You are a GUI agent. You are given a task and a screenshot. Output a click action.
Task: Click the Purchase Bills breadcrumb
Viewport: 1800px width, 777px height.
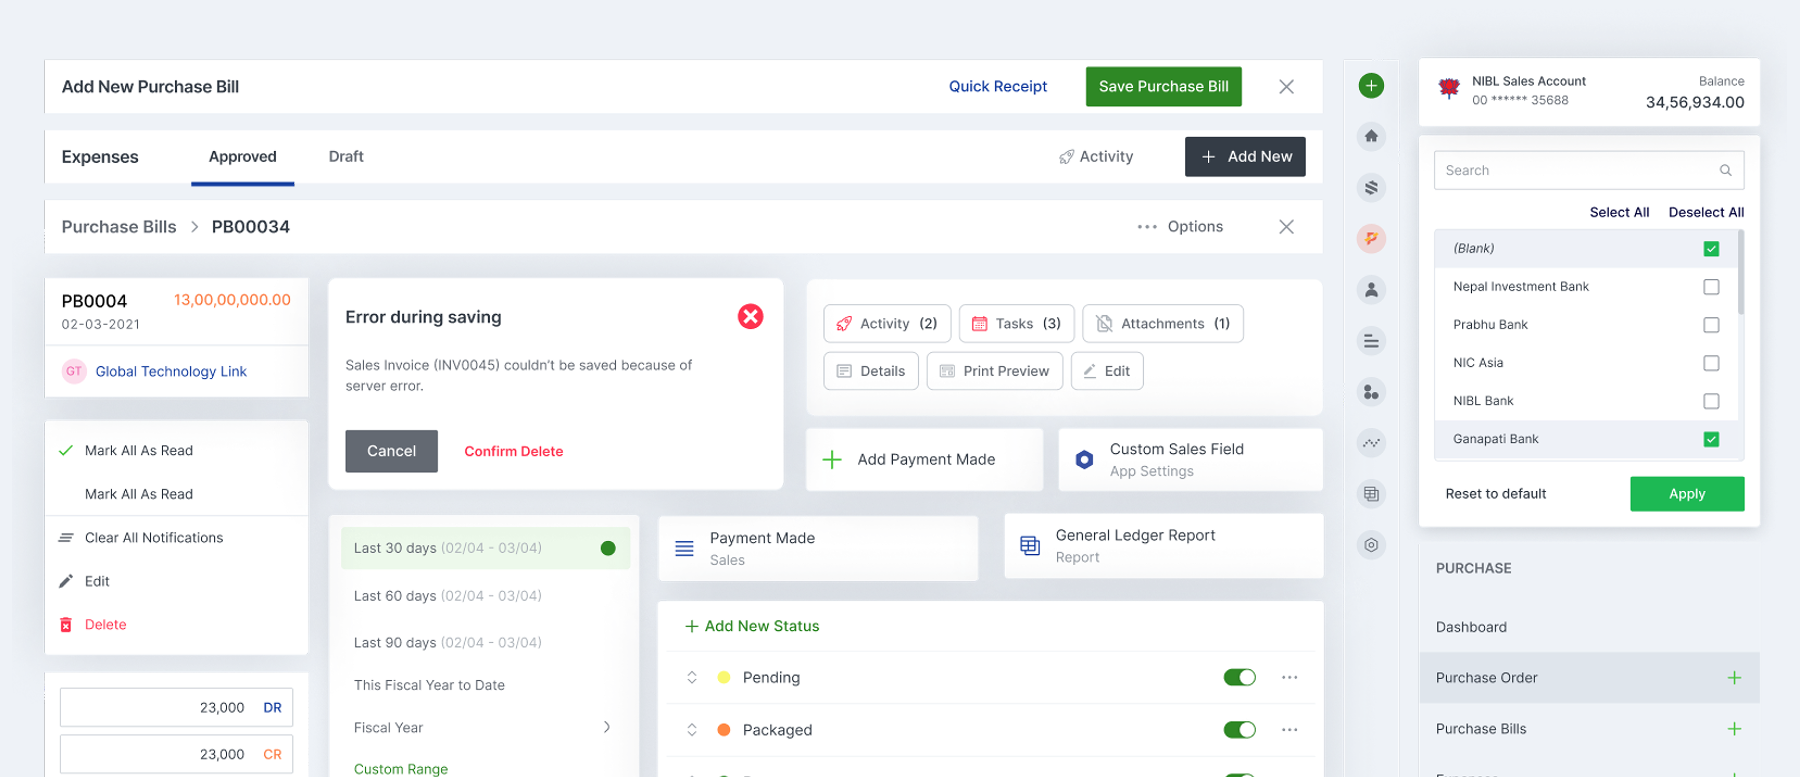point(119,227)
